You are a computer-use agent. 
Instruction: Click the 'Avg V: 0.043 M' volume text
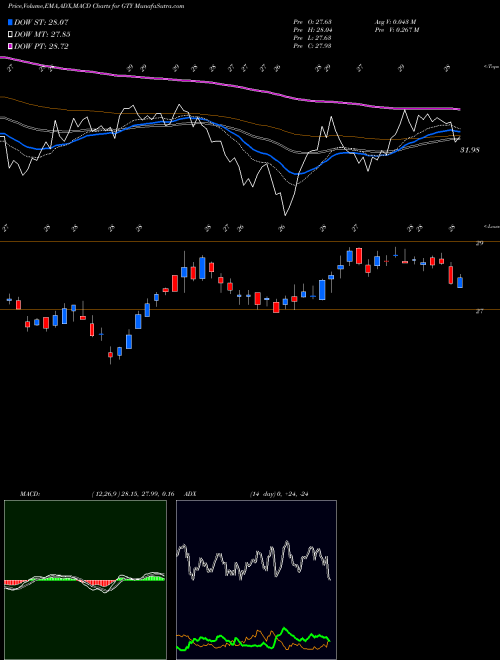(395, 22)
